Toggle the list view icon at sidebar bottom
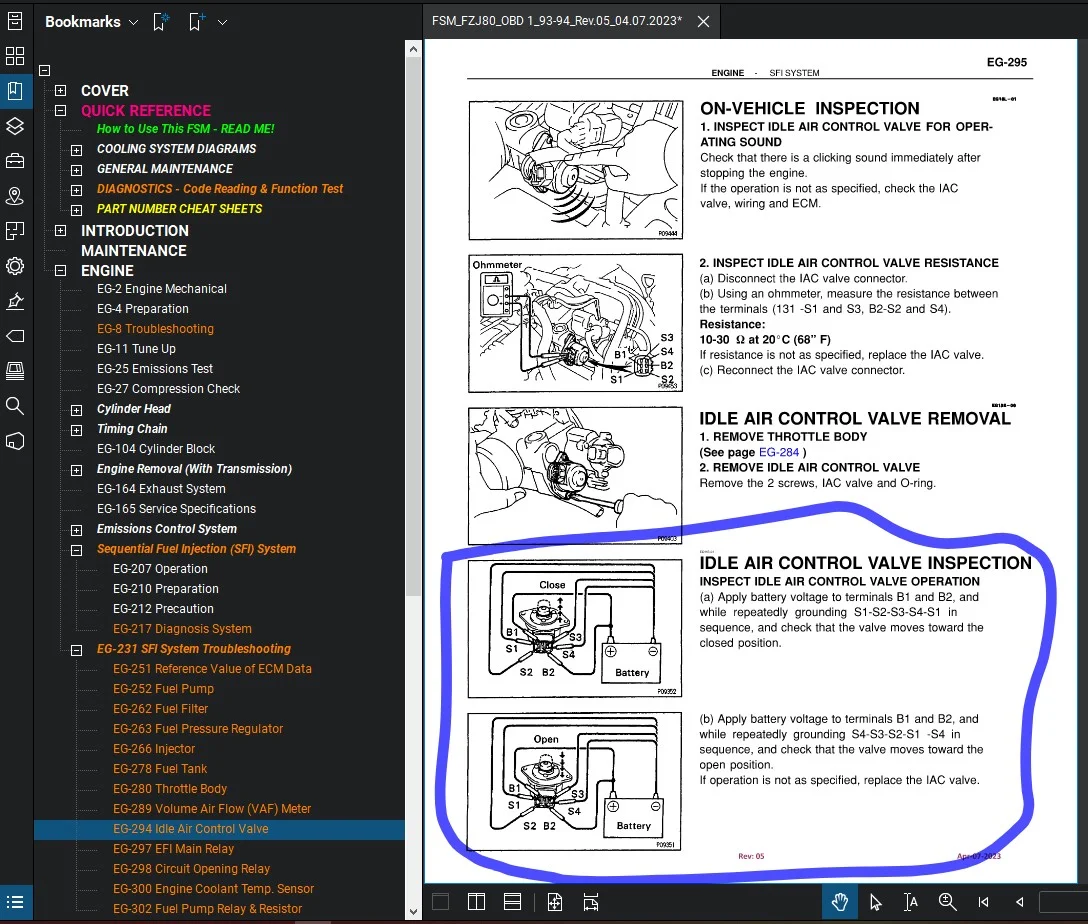 pyautogui.click(x=15, y=902)
